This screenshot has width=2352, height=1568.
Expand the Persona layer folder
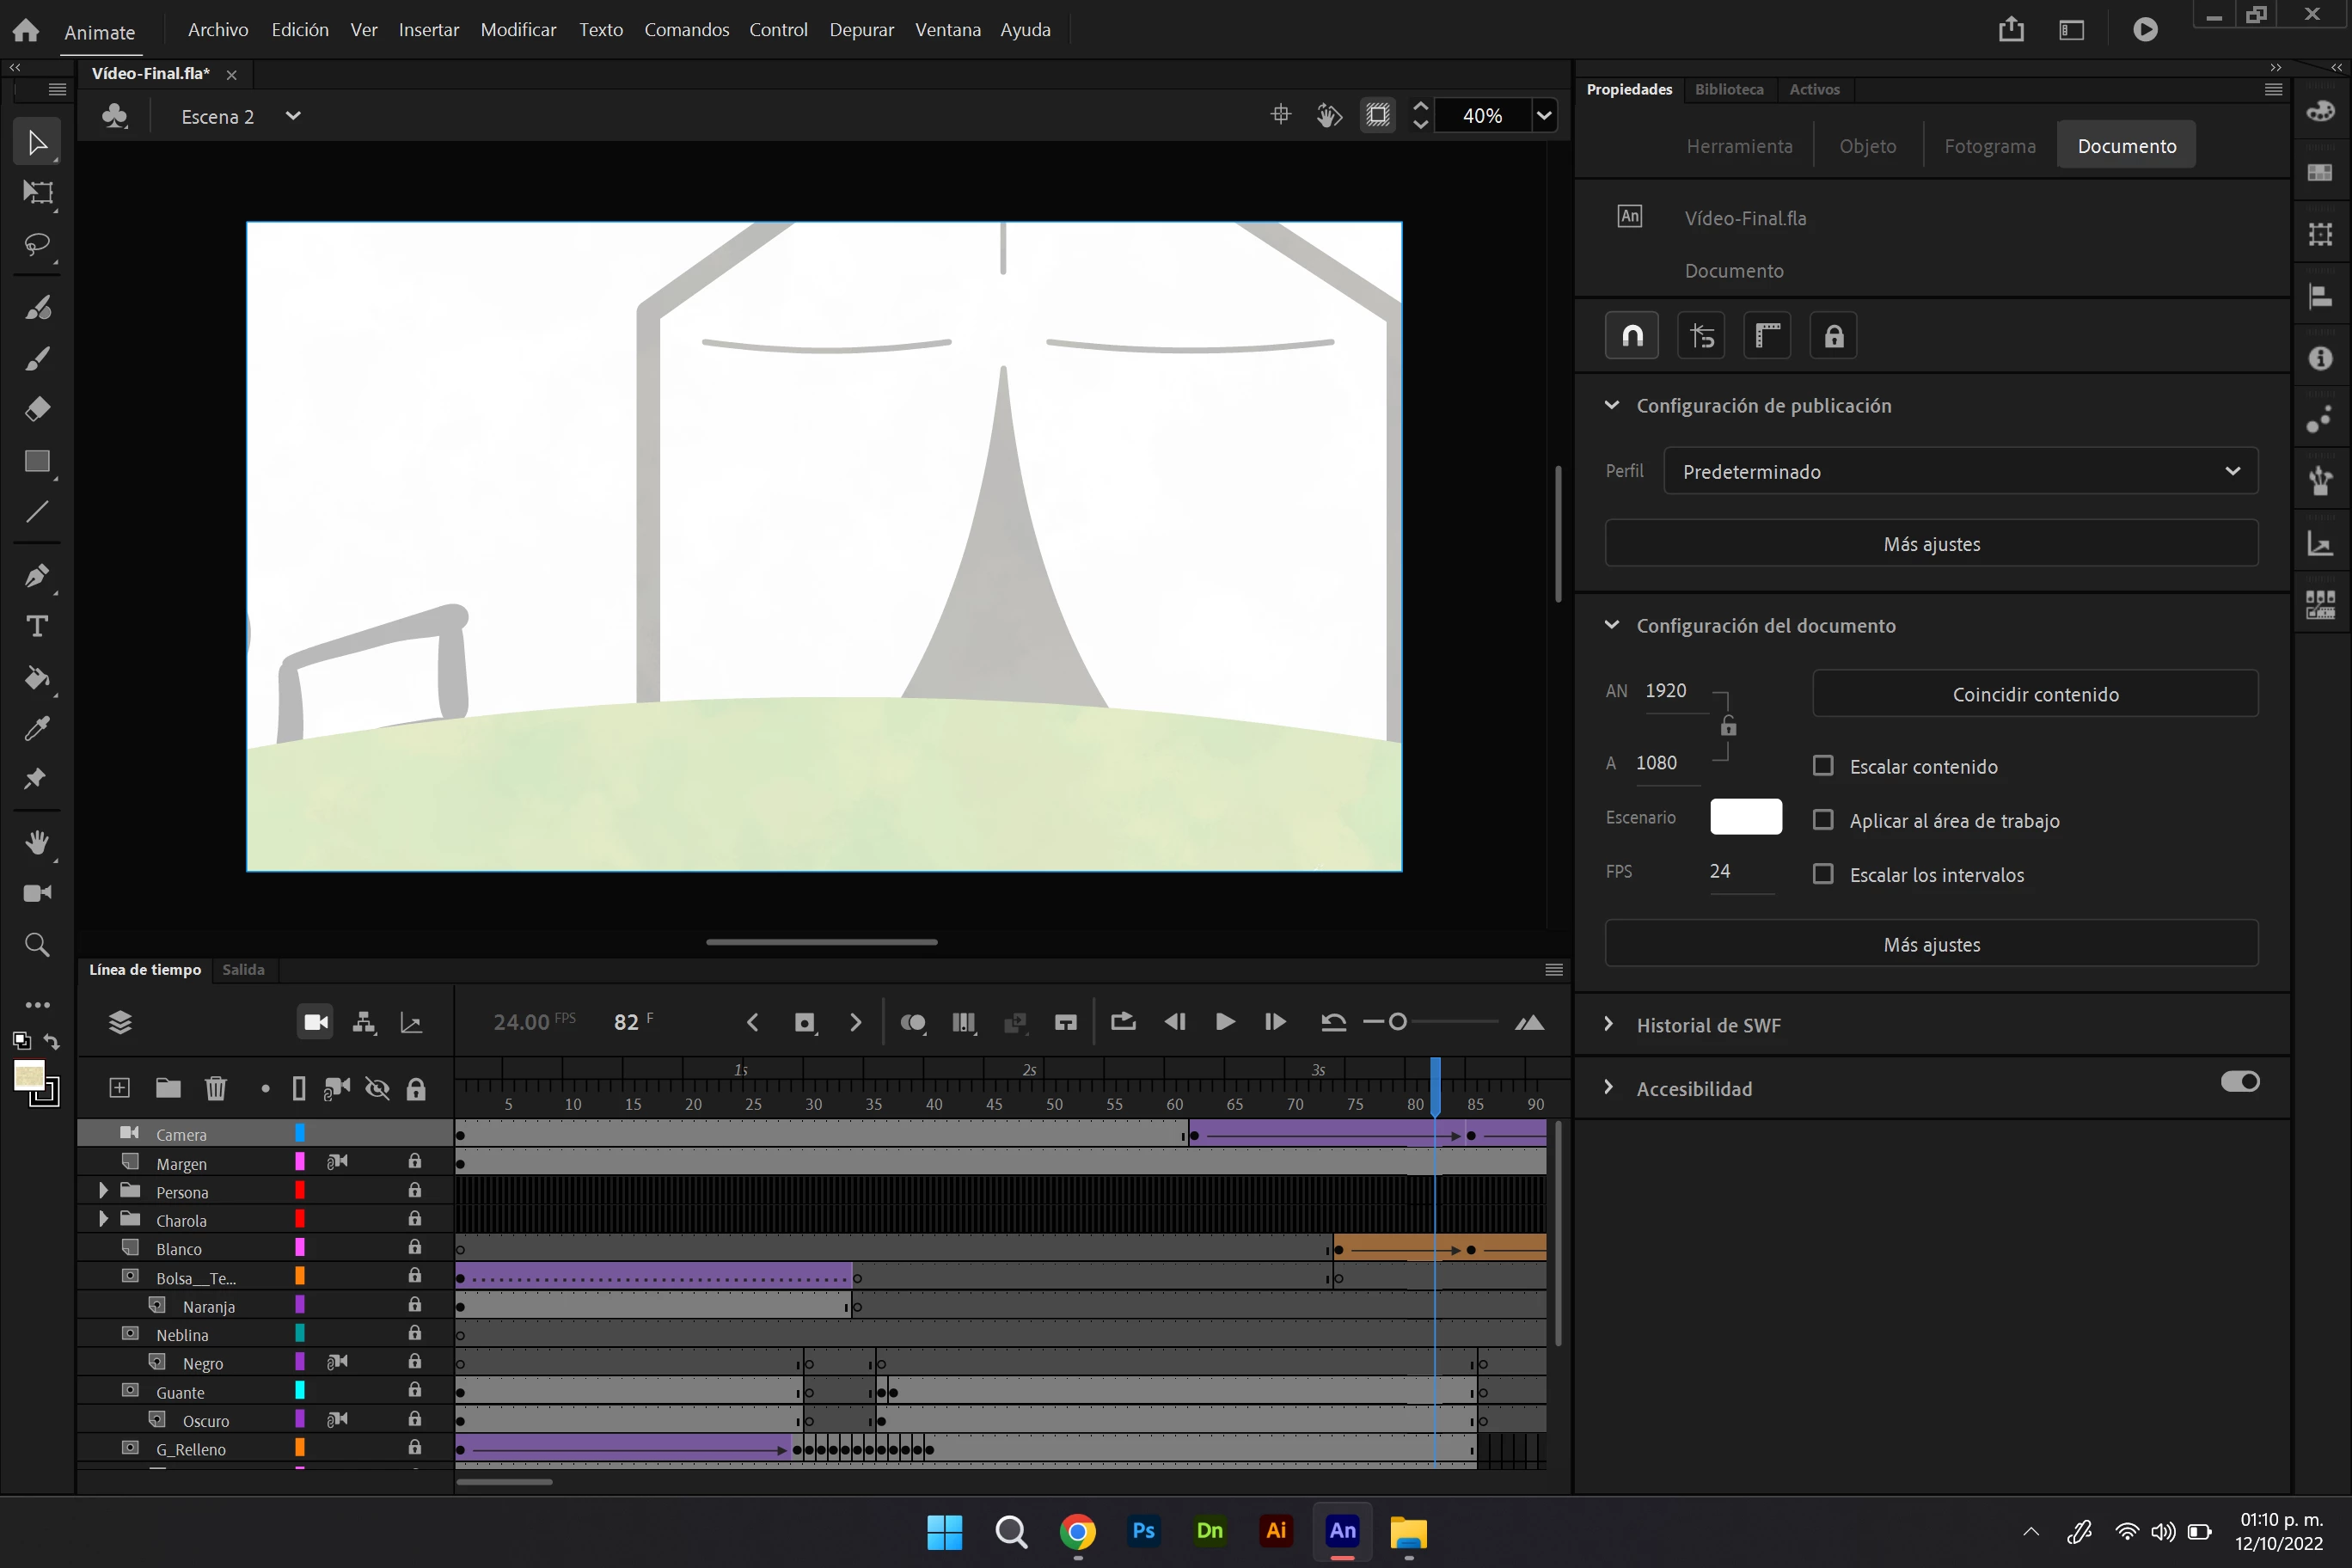tap(103, 1191)
